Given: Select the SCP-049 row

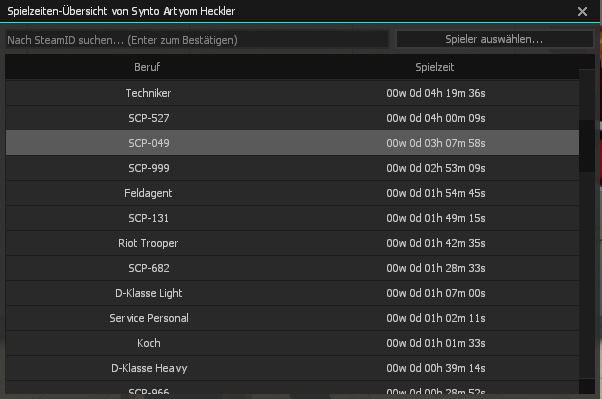Looking at the screenshot, I should 292,143.
